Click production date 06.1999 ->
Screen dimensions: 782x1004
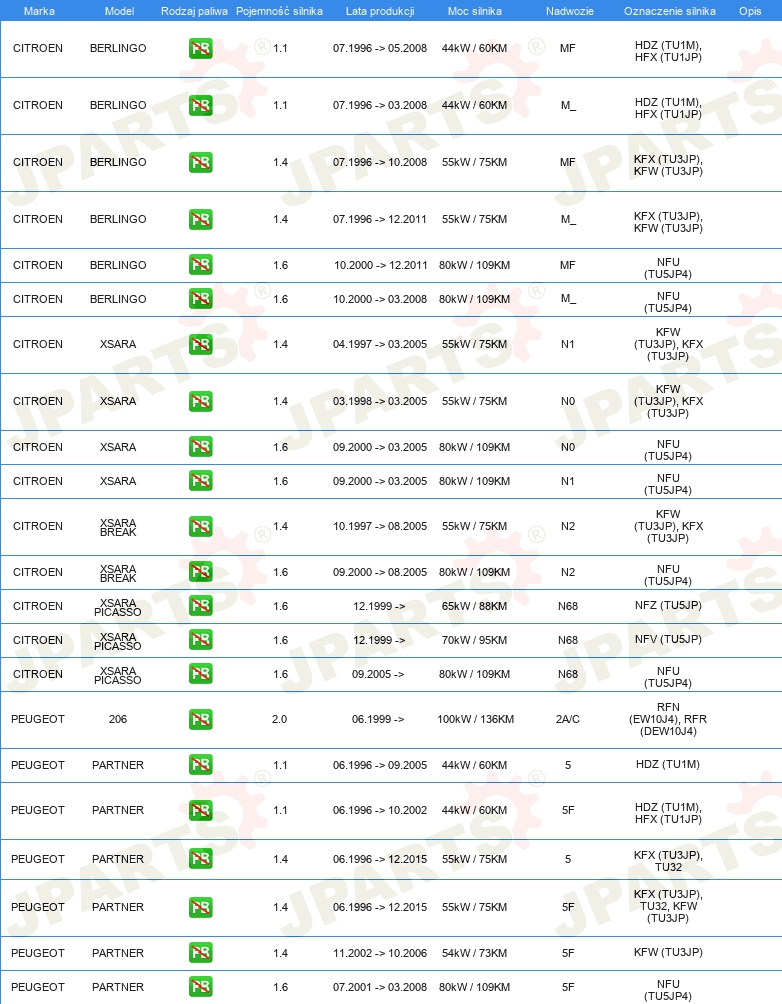click(378, 719)
